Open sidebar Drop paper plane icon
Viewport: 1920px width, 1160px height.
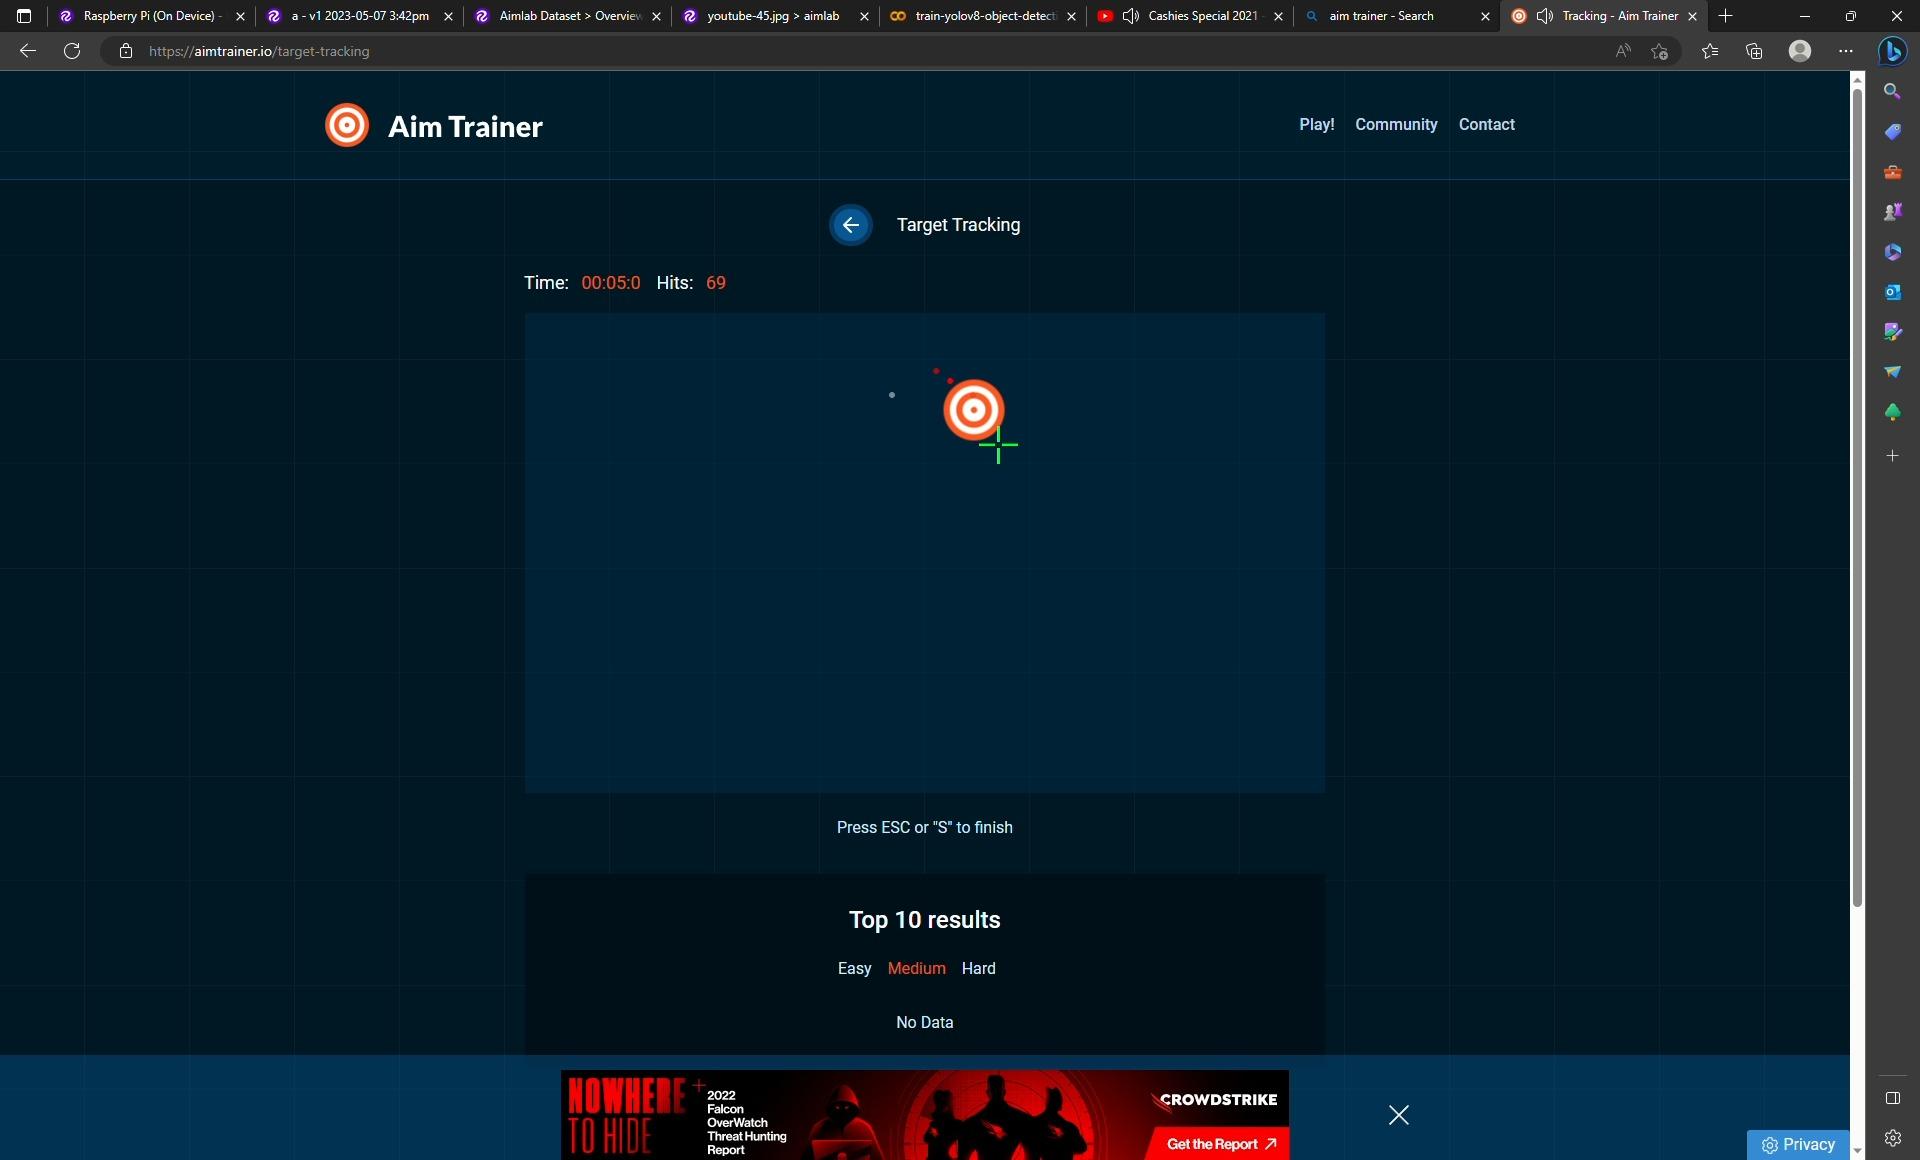(x=1892, y=372)
